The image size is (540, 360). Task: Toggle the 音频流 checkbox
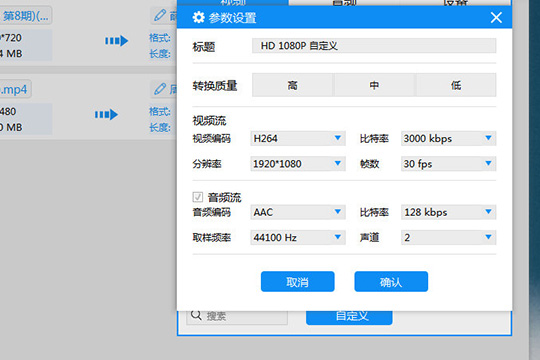(x=198, y=197)
